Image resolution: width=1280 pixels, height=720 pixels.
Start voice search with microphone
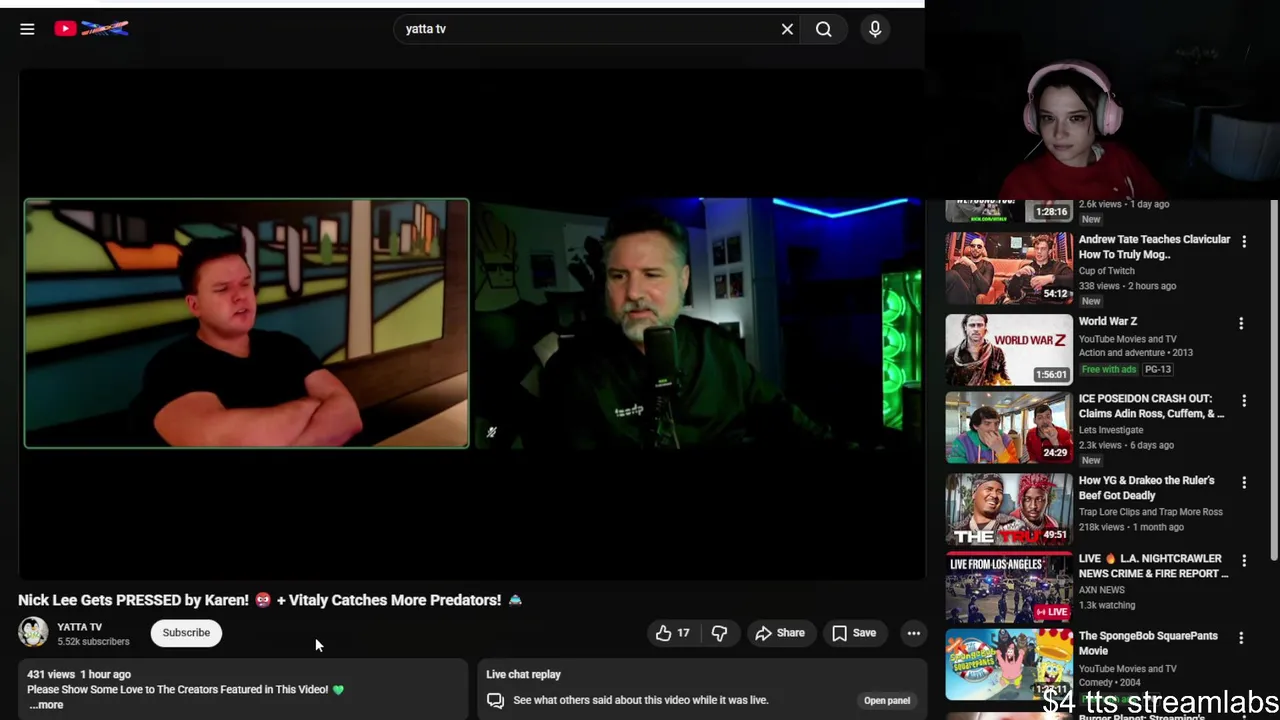[875, 29]
